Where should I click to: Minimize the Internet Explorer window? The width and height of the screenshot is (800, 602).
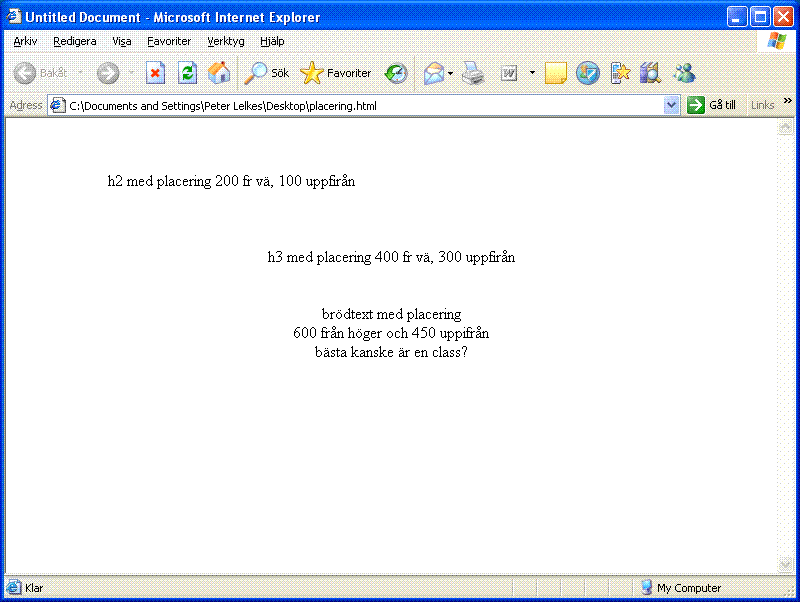click(x=736, y=17)
